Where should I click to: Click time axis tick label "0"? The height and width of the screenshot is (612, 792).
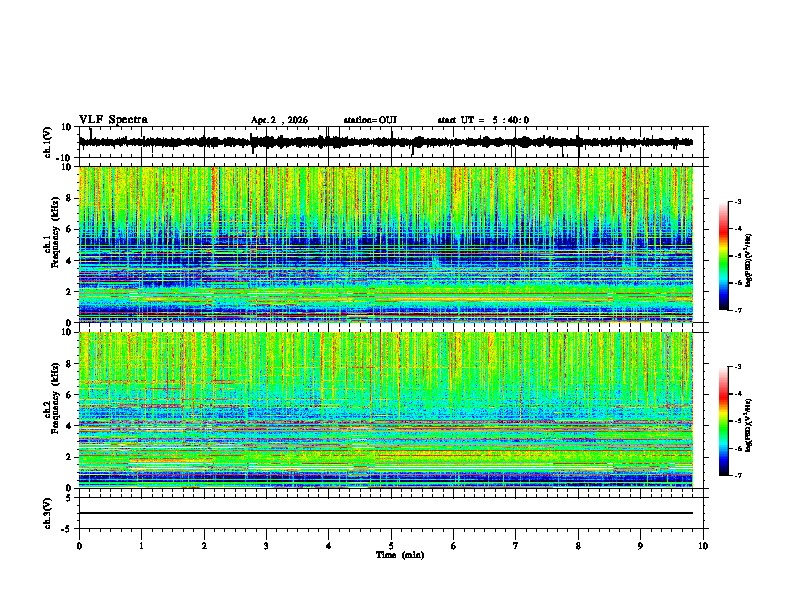point(79,546)
